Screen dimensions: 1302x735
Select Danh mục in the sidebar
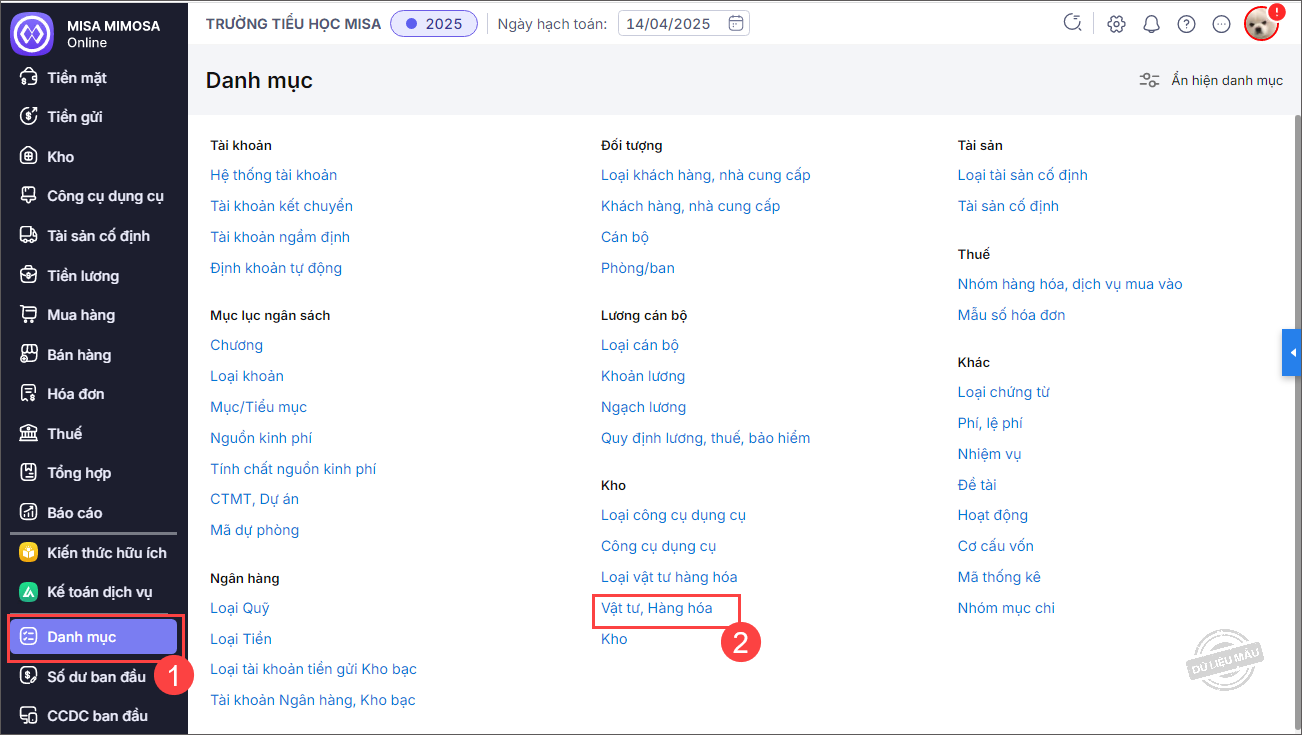[94, 637]
